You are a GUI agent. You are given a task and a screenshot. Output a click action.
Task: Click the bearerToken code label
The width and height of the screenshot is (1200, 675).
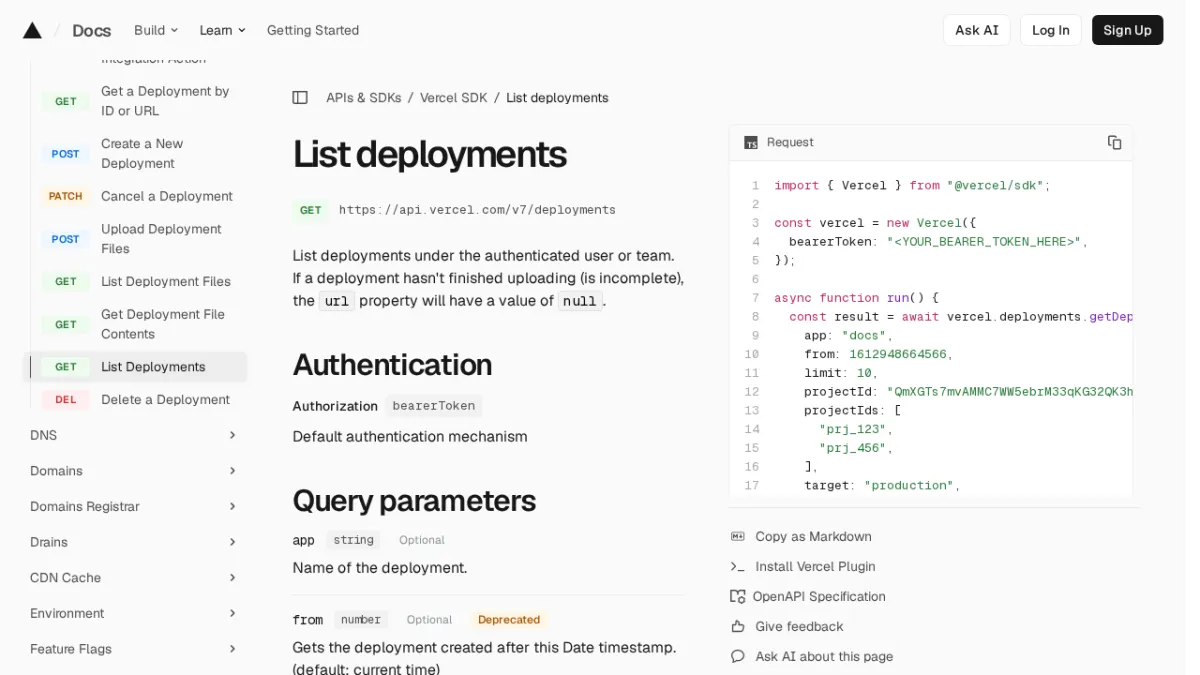(434, 406)
